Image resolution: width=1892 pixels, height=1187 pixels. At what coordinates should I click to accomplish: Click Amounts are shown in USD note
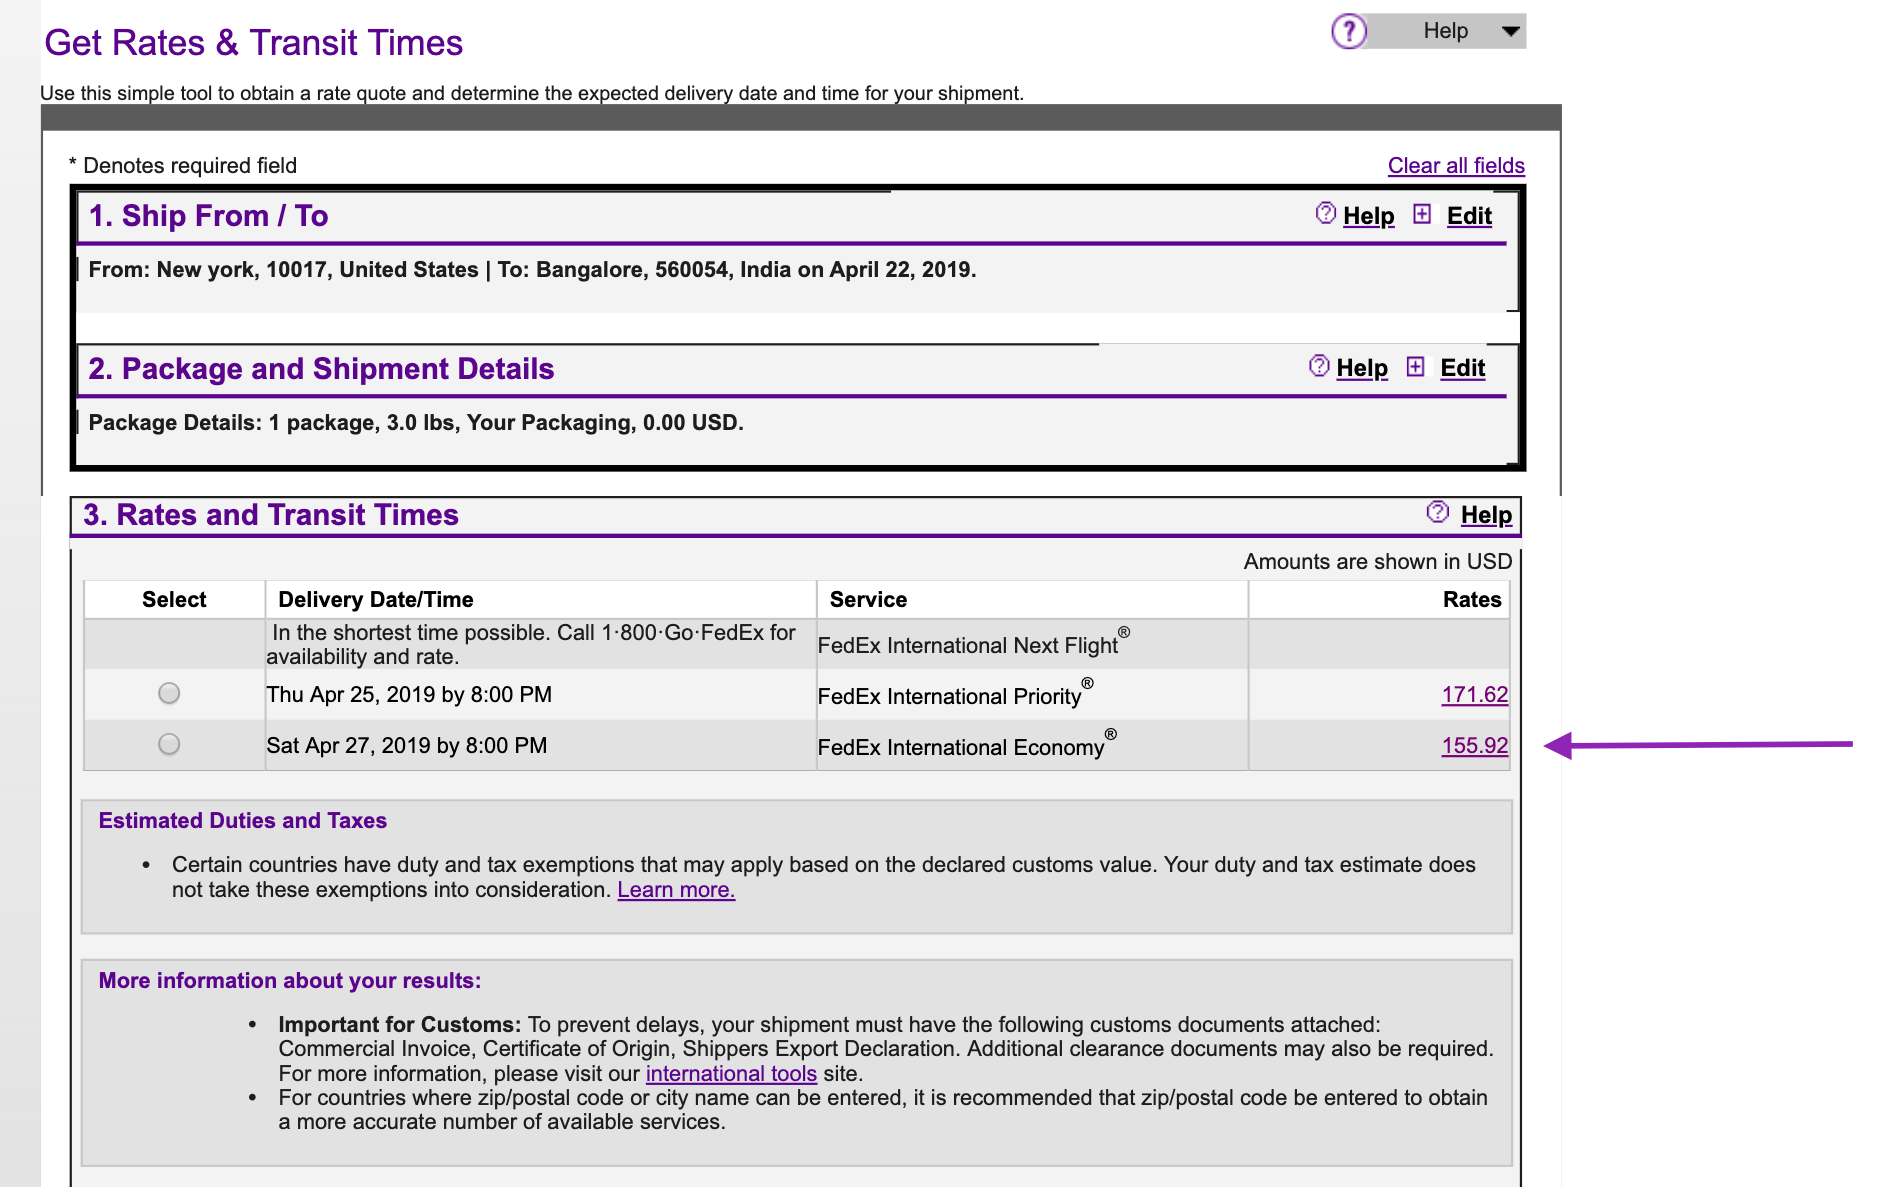pyautogui.click(x=1378, y=562)
